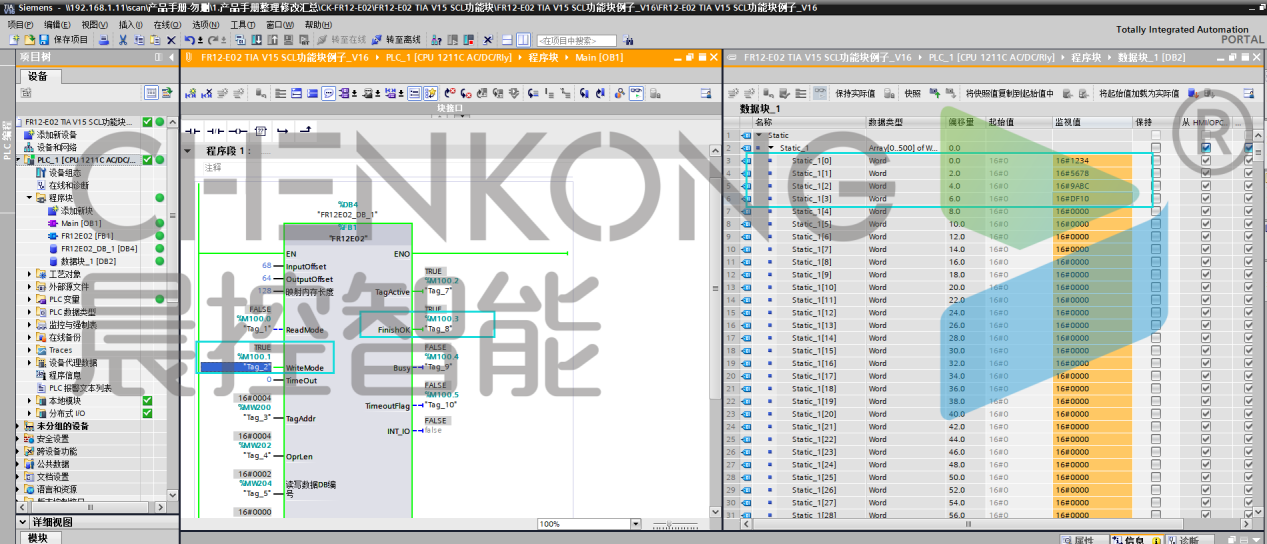Collapse the 程序块 folder in project tree

29,198
